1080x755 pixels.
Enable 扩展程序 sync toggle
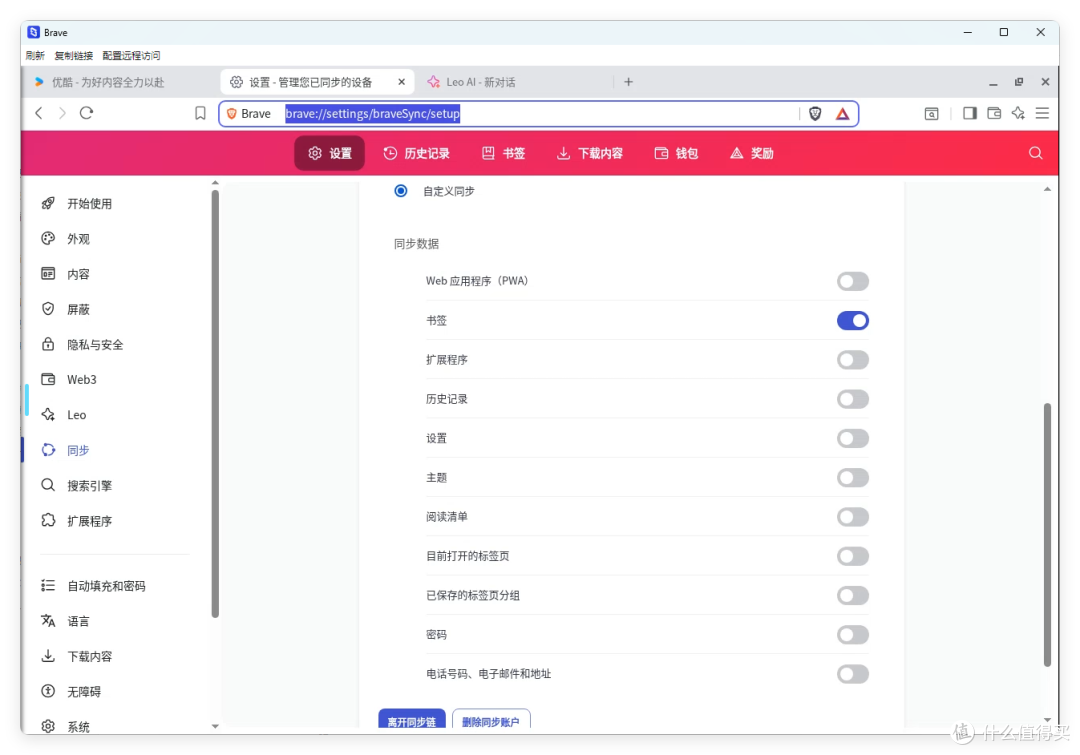click(853, 360)
